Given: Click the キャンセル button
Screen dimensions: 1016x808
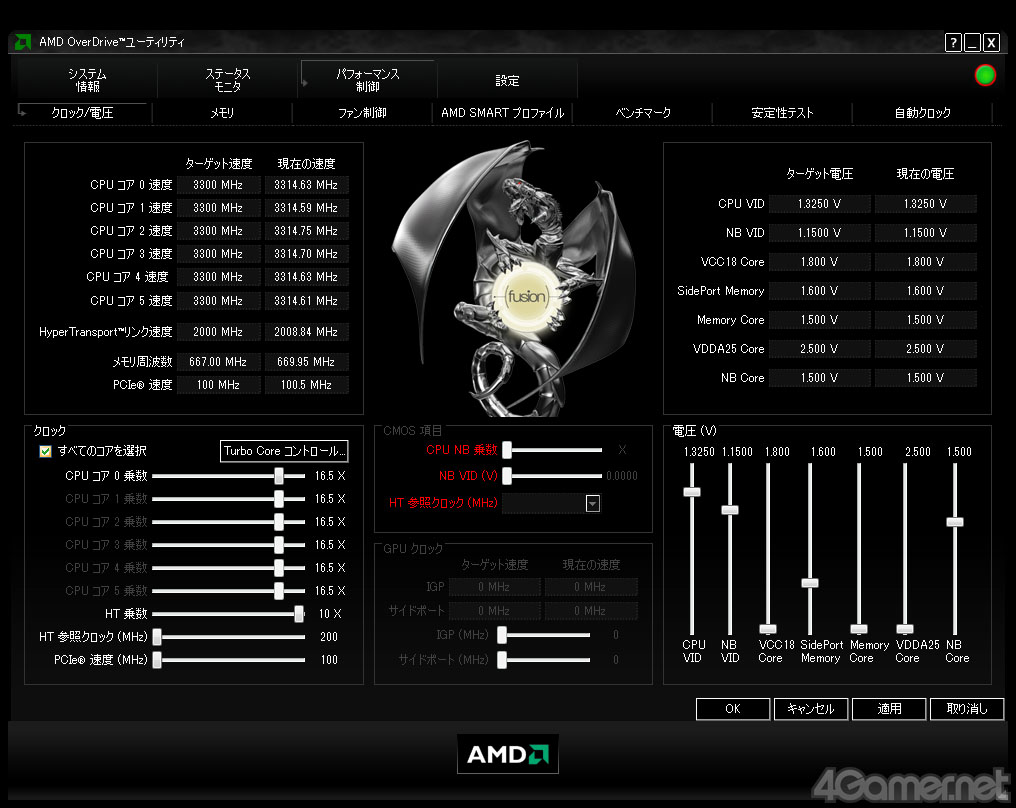Looking at the screenshot, I should pyautogui.click(x=811, y=709).
